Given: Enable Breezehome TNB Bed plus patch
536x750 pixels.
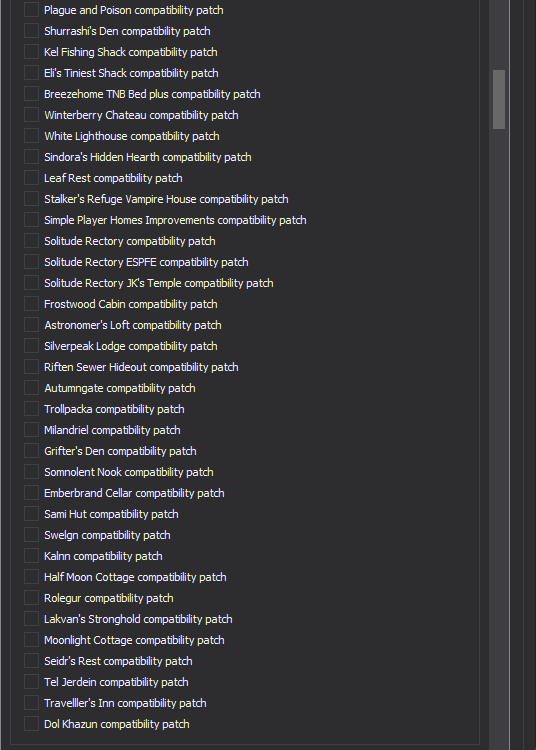Looking at the screenshot, I should (x=32, y=94).
